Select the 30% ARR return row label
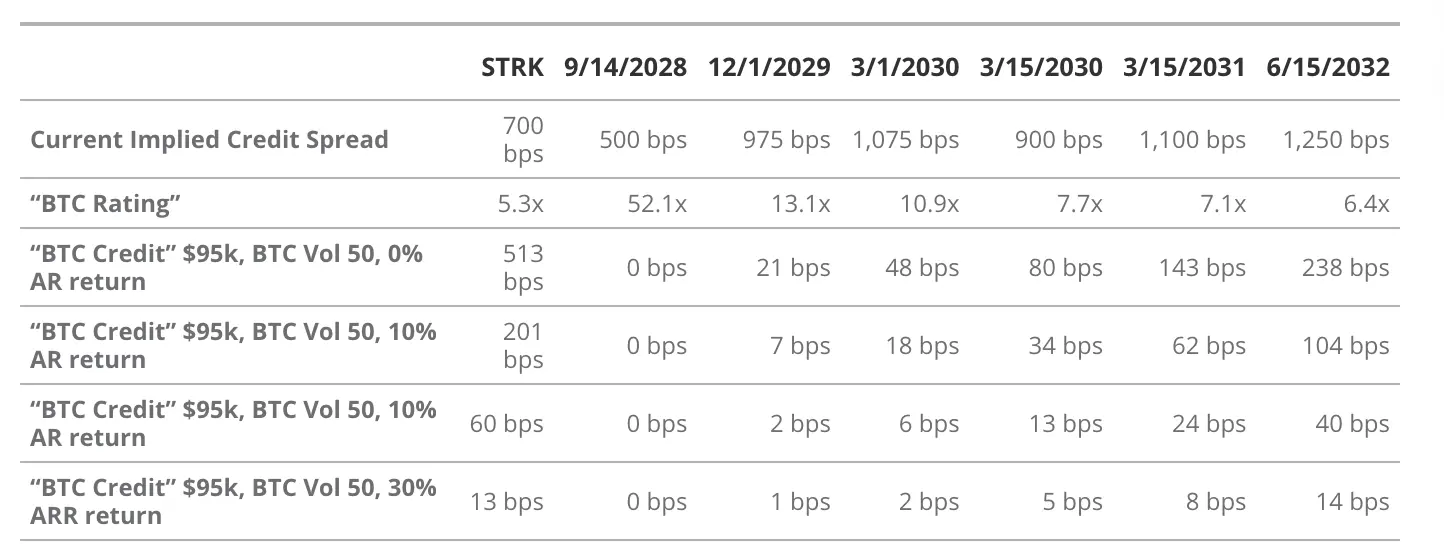Viewport: 1444px width, 560px height. (x=233, y=501)
